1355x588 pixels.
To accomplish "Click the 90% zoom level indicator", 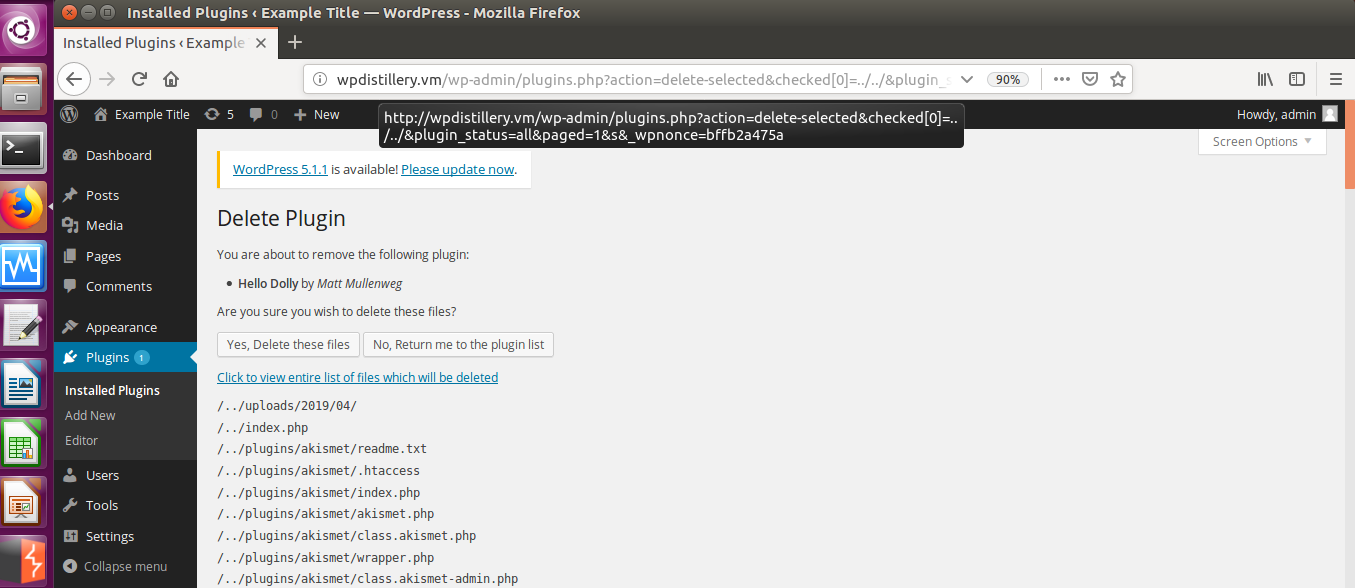I will (1008, 79).
